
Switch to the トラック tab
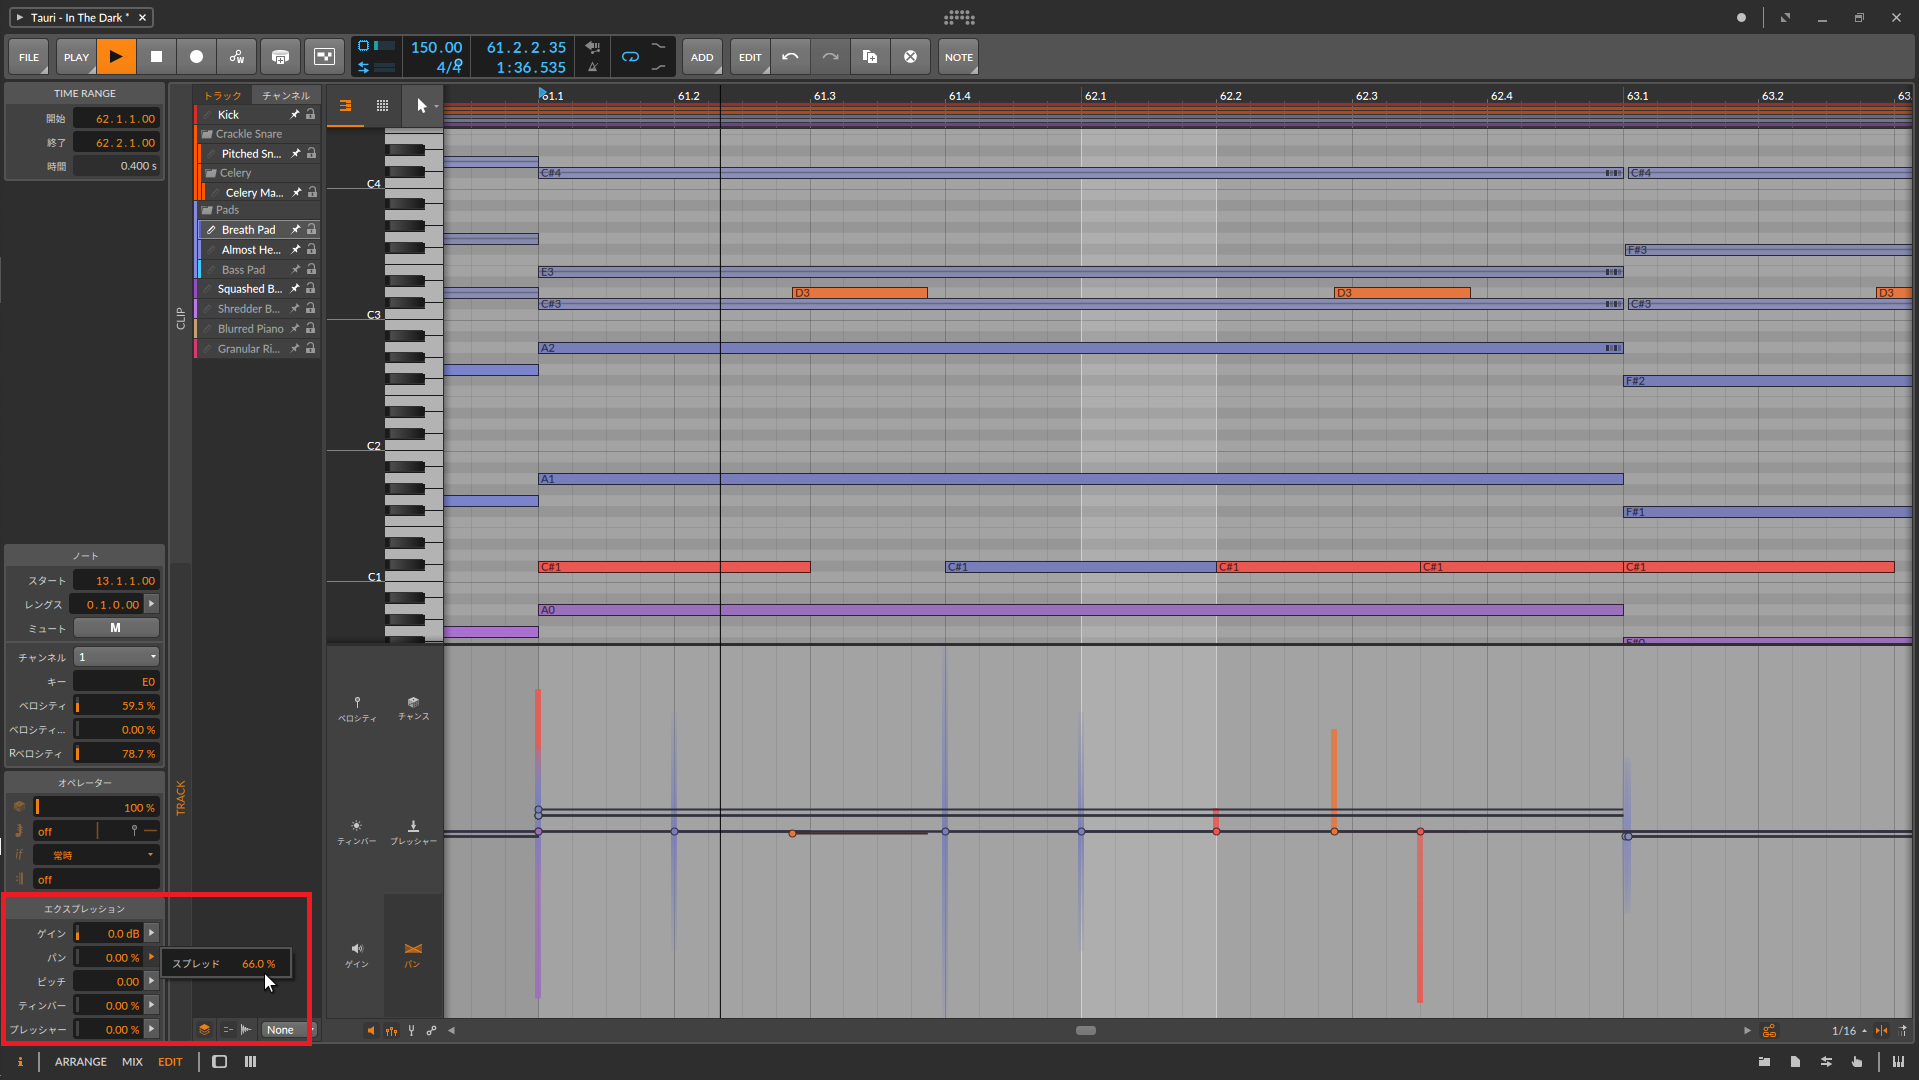222,95
